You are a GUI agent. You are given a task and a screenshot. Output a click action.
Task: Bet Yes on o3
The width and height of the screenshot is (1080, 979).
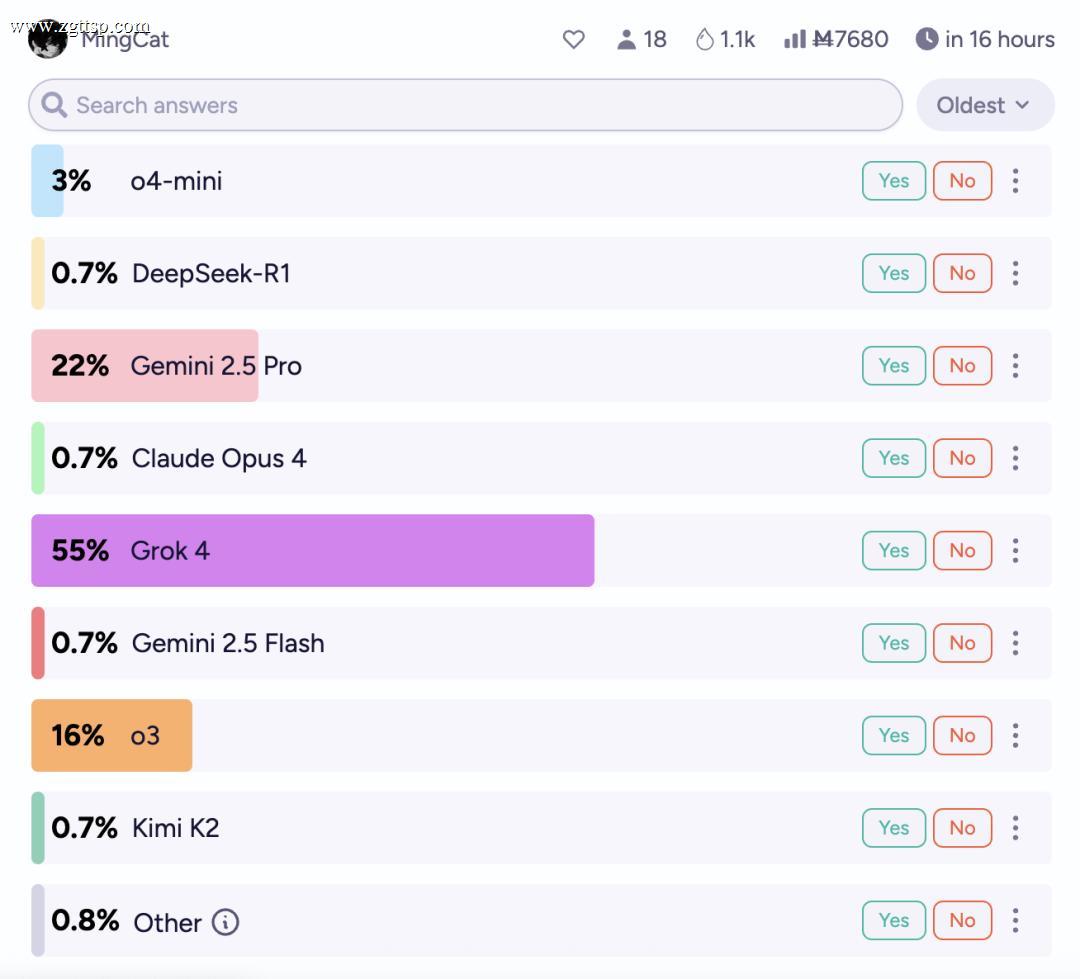[x=893, y=735]
